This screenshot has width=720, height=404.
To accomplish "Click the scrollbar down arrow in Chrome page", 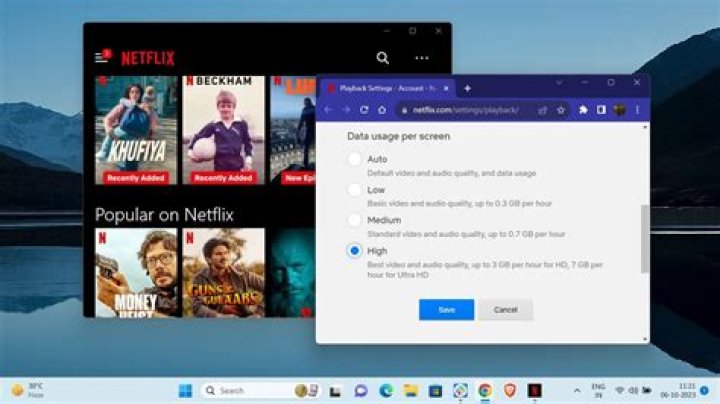I will [x=645, y=339].
